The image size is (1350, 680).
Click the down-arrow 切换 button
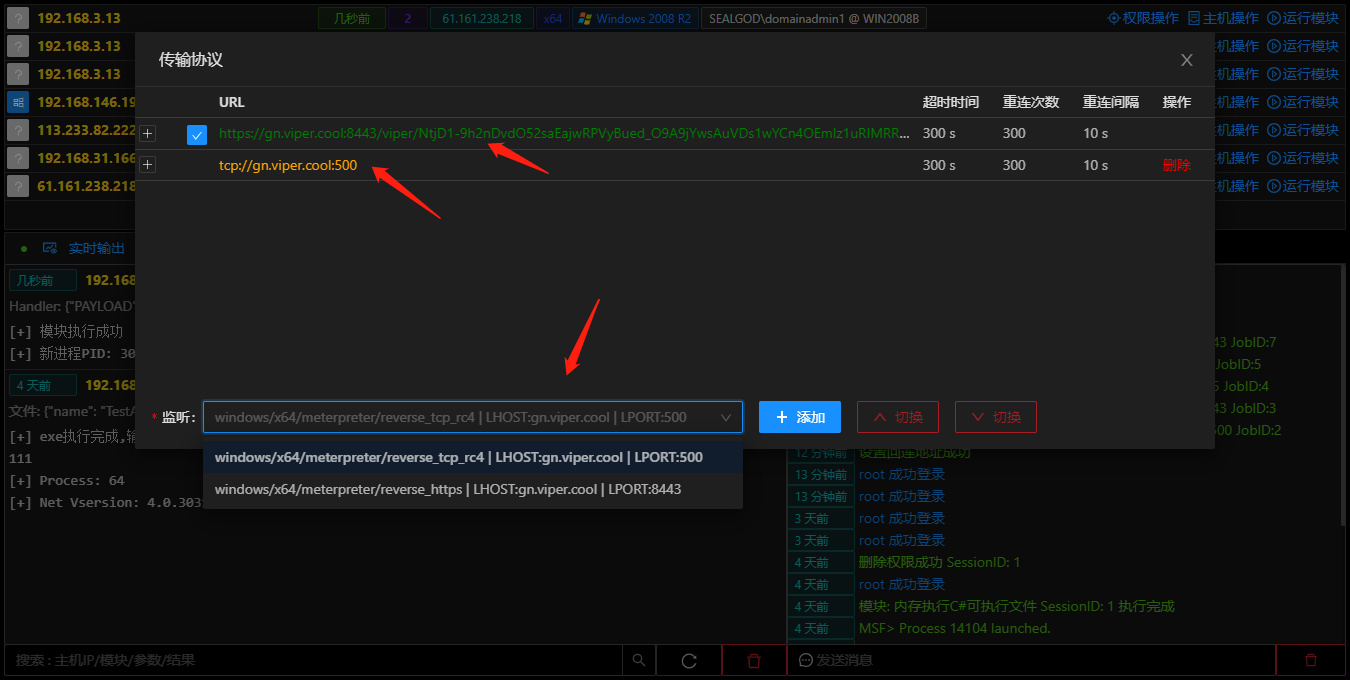tap(995, 417)
